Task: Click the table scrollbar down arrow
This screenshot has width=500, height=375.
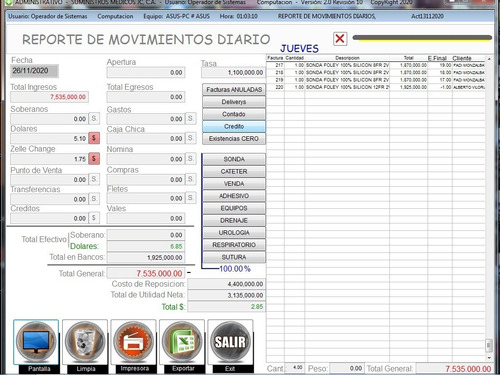Action: [489, 357]
